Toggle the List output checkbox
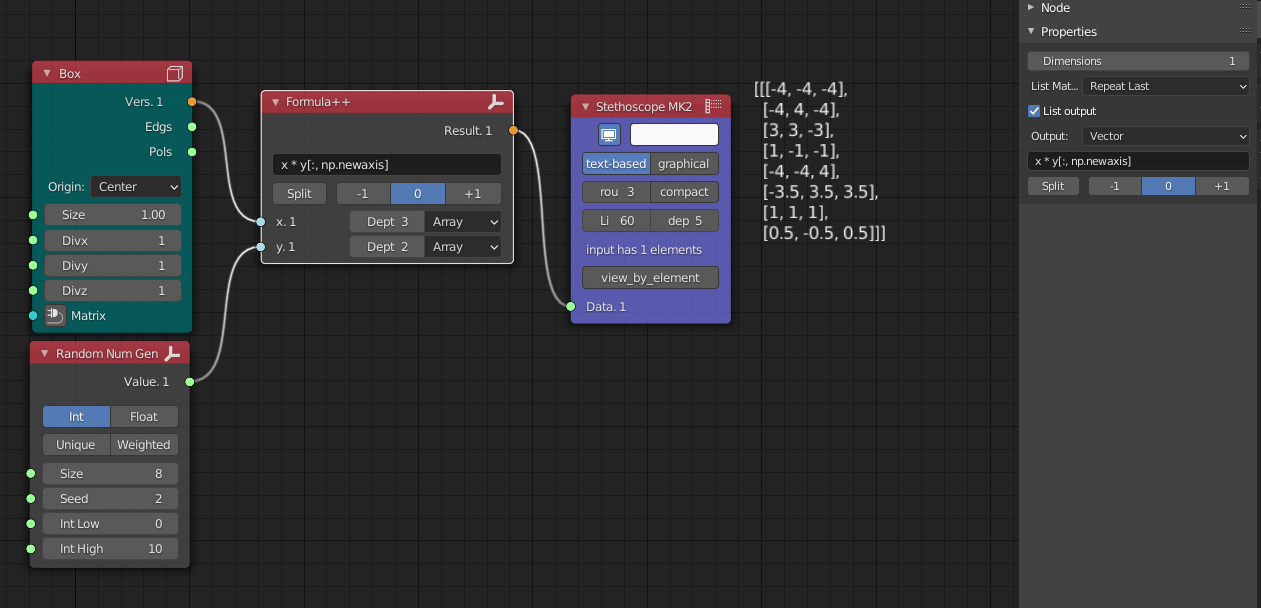Viewport: 1261px width, 608px height. [1034, 111]
